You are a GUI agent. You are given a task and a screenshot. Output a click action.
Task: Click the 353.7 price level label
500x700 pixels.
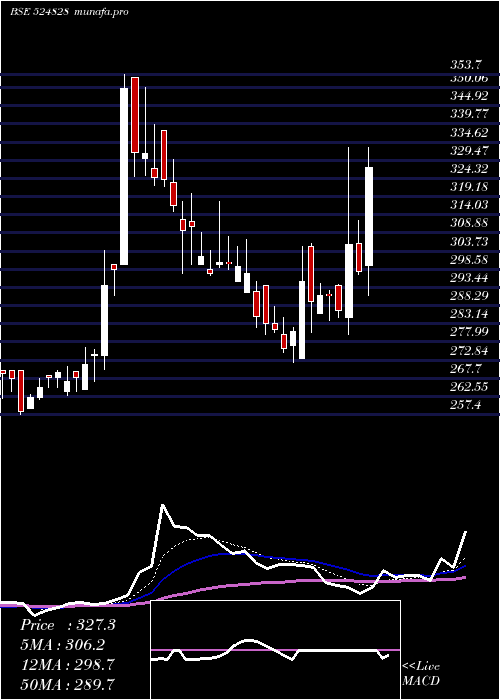pyautogui.click(x=466, y=65)
